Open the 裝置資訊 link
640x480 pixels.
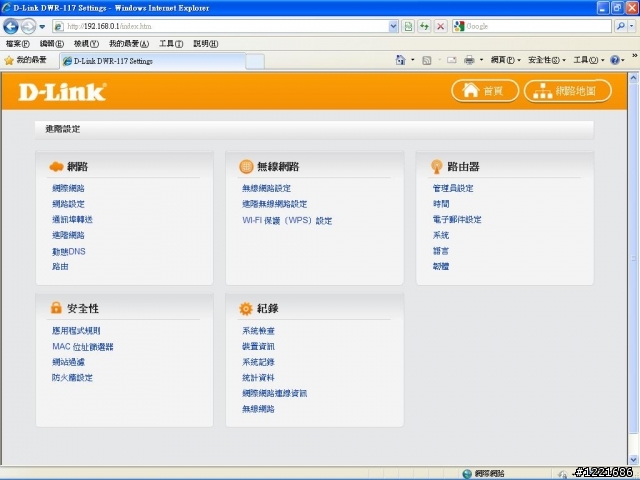tap(258, 346)
